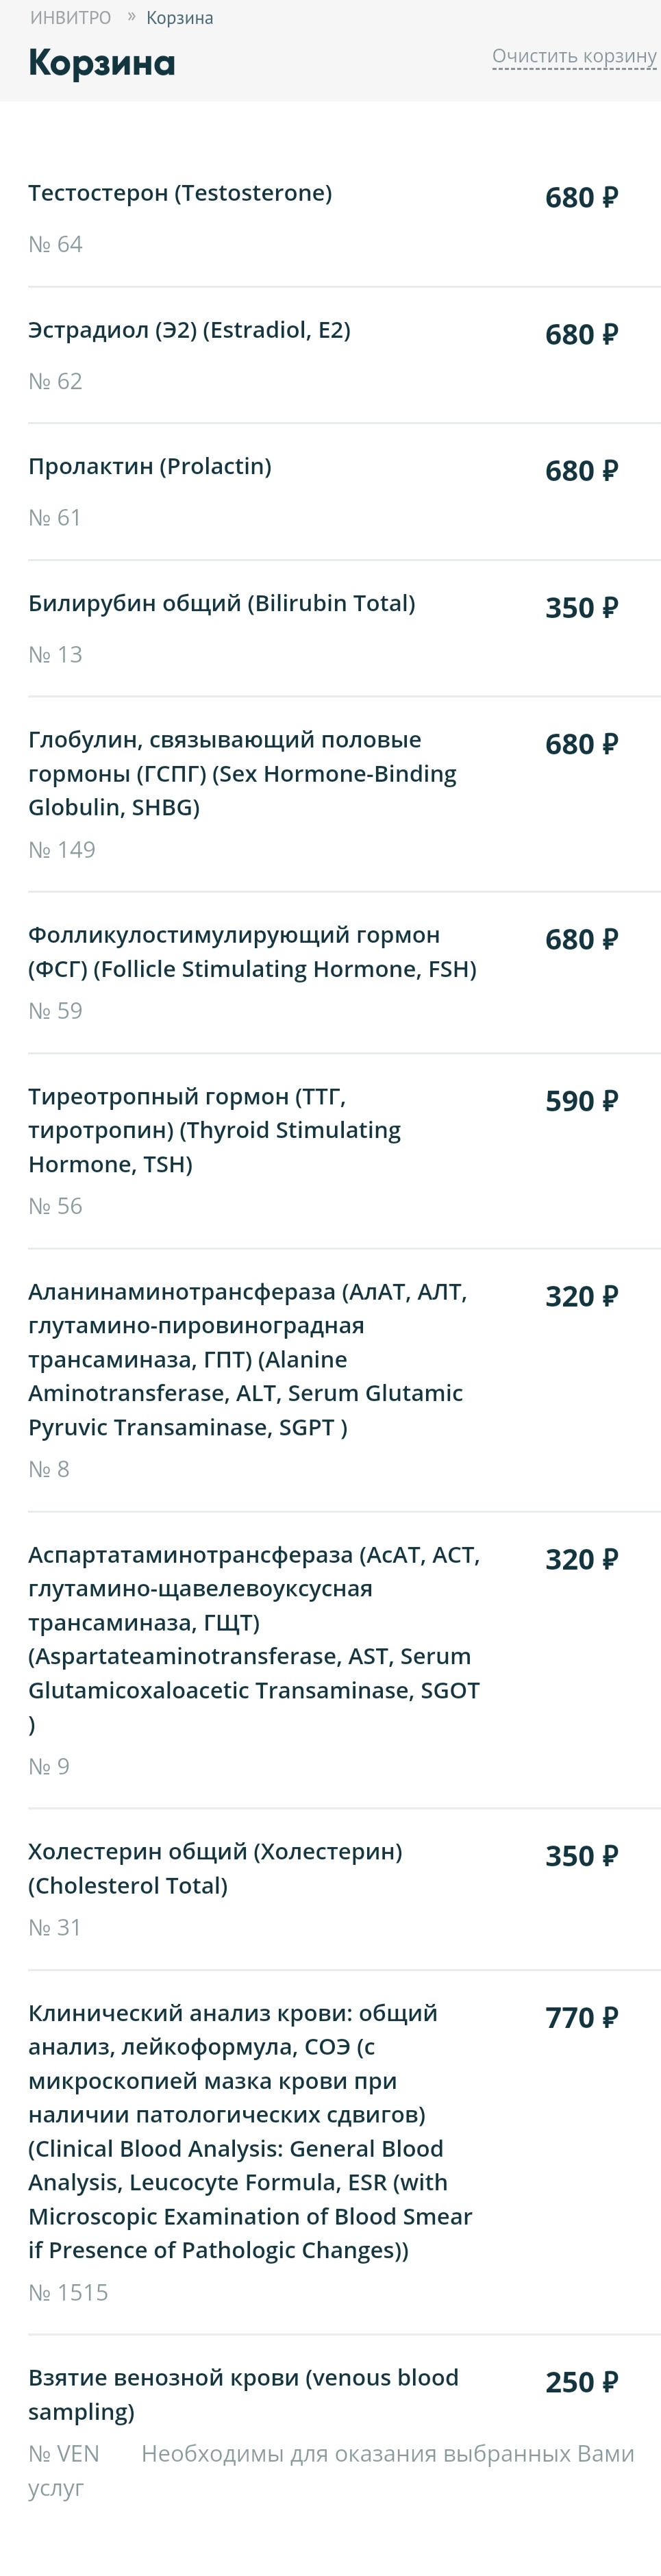
Task: Open the Фолликулостимулирующий гормон (FSH) item
Action: point(252,951)
